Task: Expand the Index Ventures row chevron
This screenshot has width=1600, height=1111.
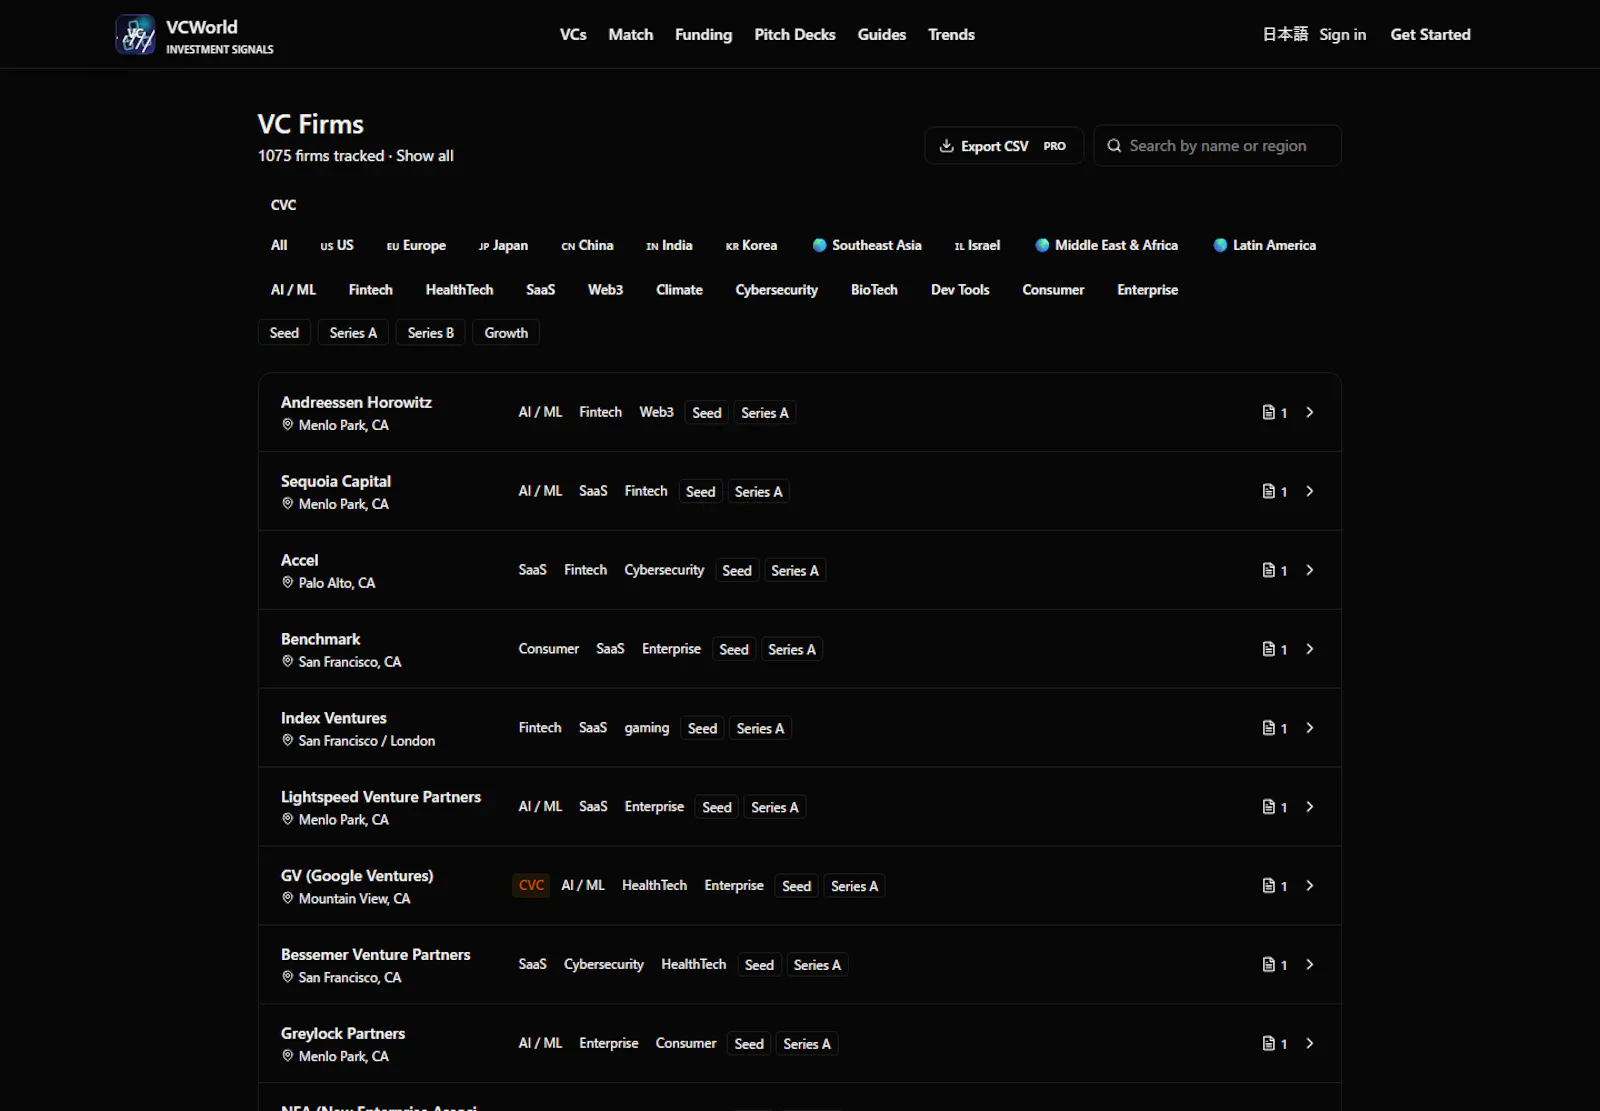Action: click(x=1310, y=728)
